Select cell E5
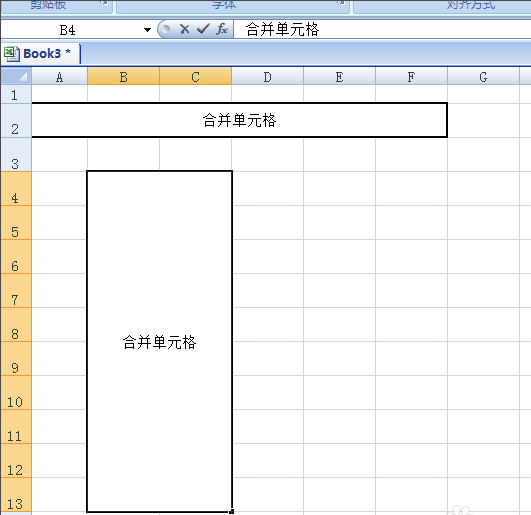This screenshot has width=531, height=515. pyautogui.click(x=339, y=222)
